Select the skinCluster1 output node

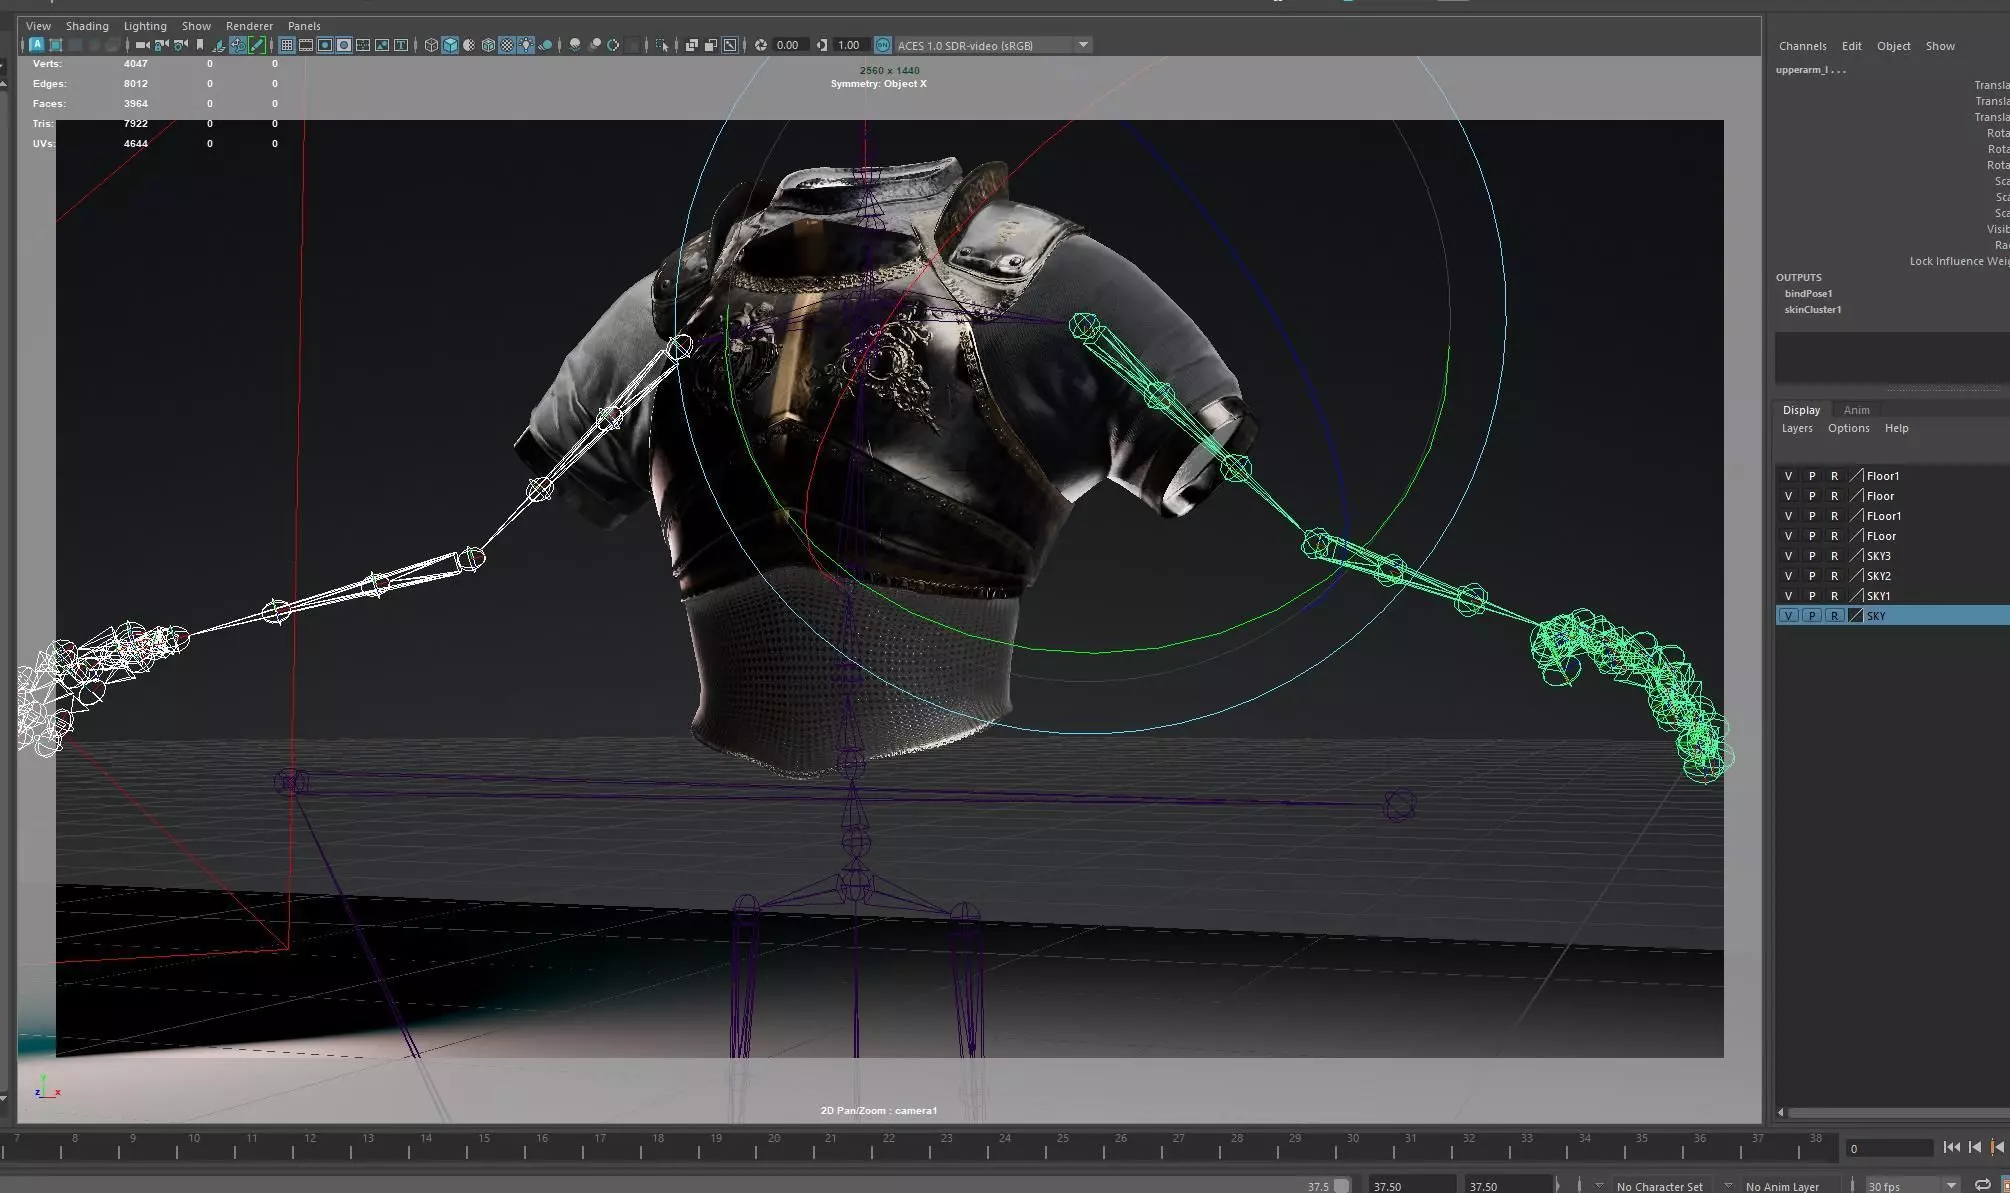coord(1812,310)
